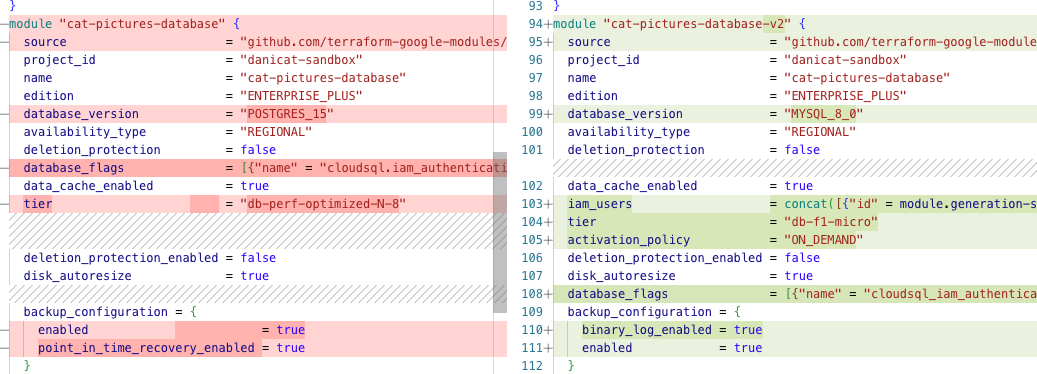Click line number 93
1037x374 pixels.
[x=535, y=6]
